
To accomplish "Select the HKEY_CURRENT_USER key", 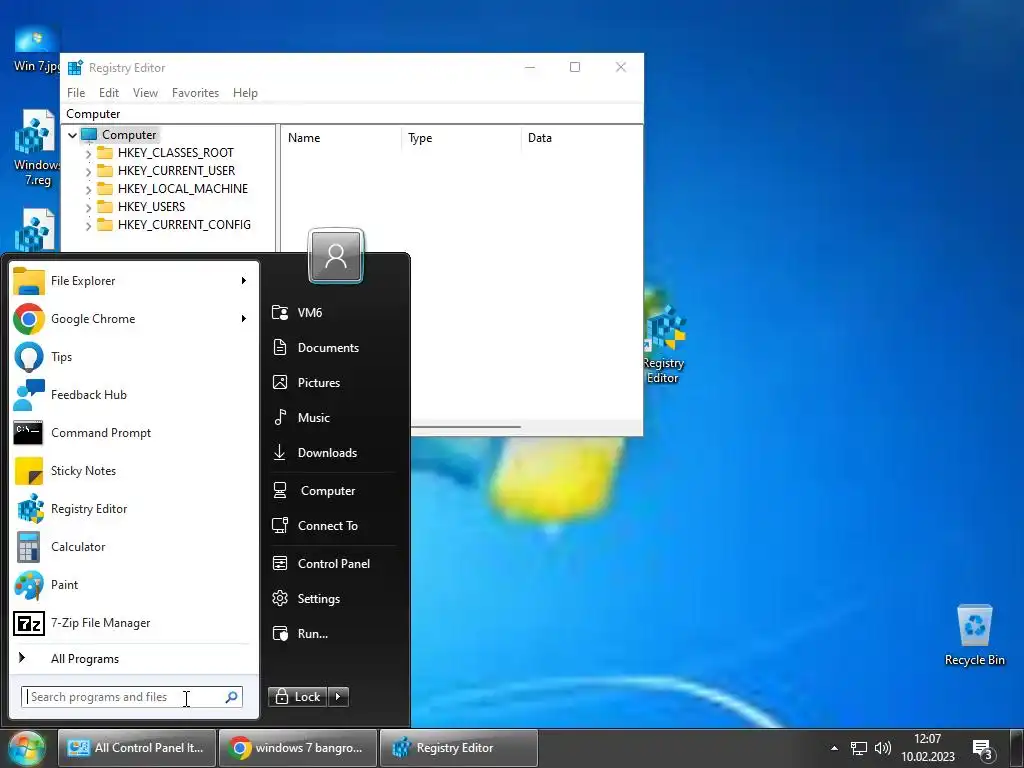I will (x=176, y=170).
